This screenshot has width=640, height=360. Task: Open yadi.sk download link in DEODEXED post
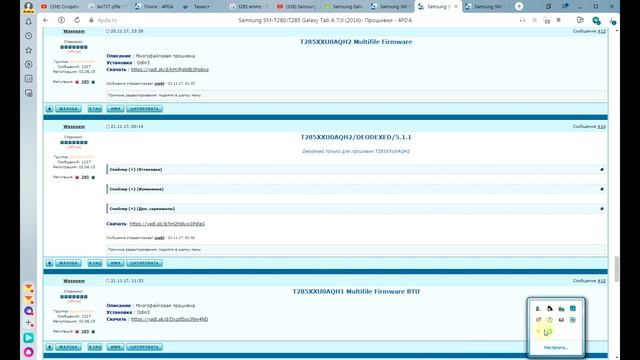(167, 224)
